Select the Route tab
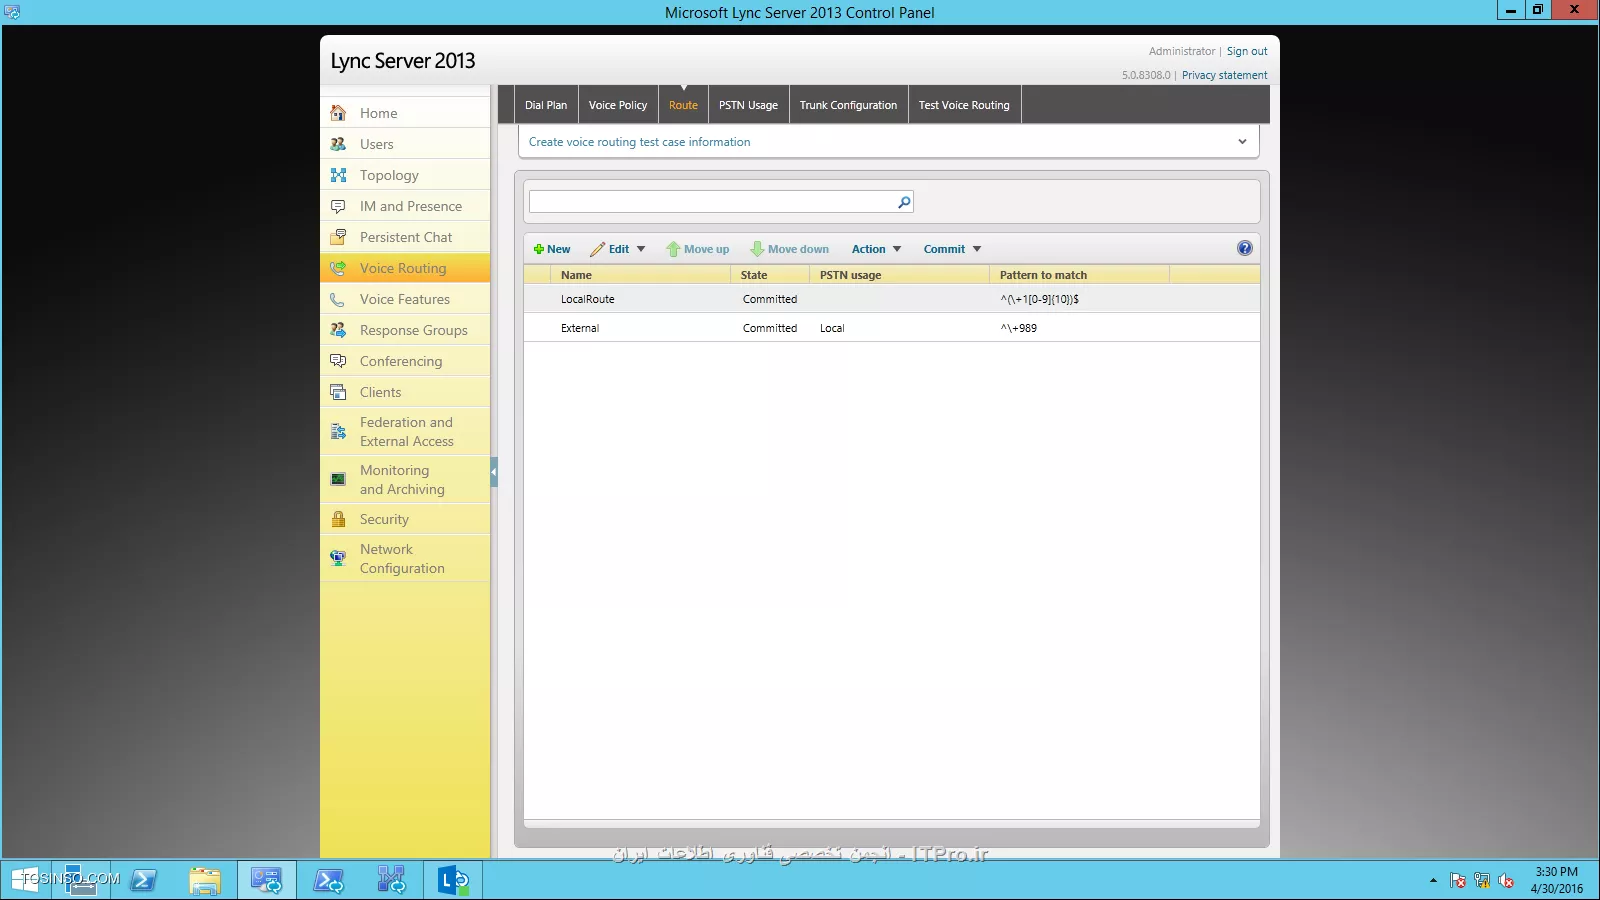The height and width of the screenshot is (900, 1600). coord(684,105)
